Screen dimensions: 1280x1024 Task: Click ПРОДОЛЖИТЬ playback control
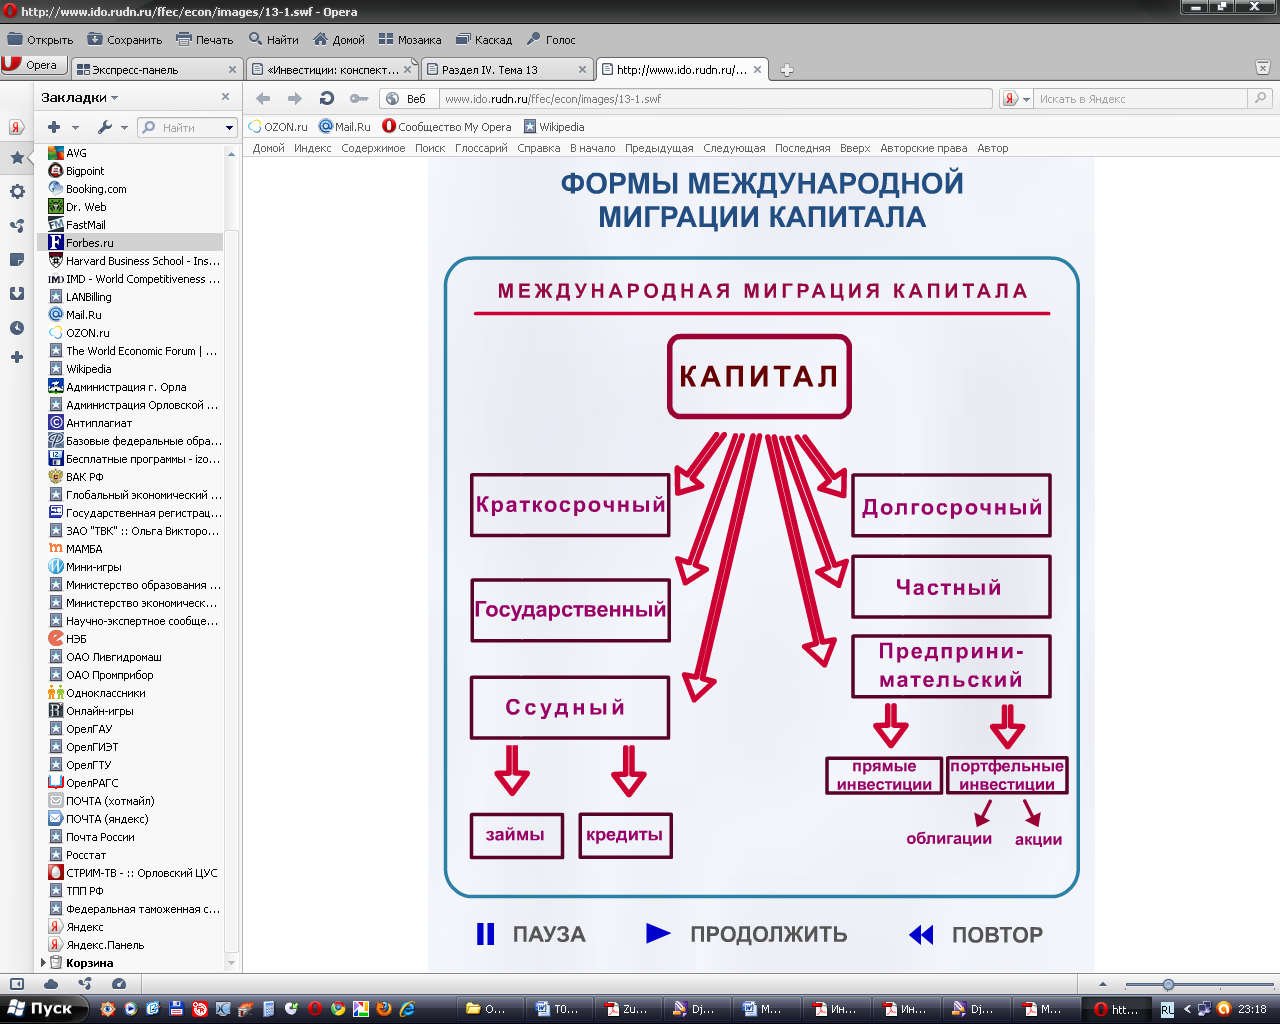[747, 934]
